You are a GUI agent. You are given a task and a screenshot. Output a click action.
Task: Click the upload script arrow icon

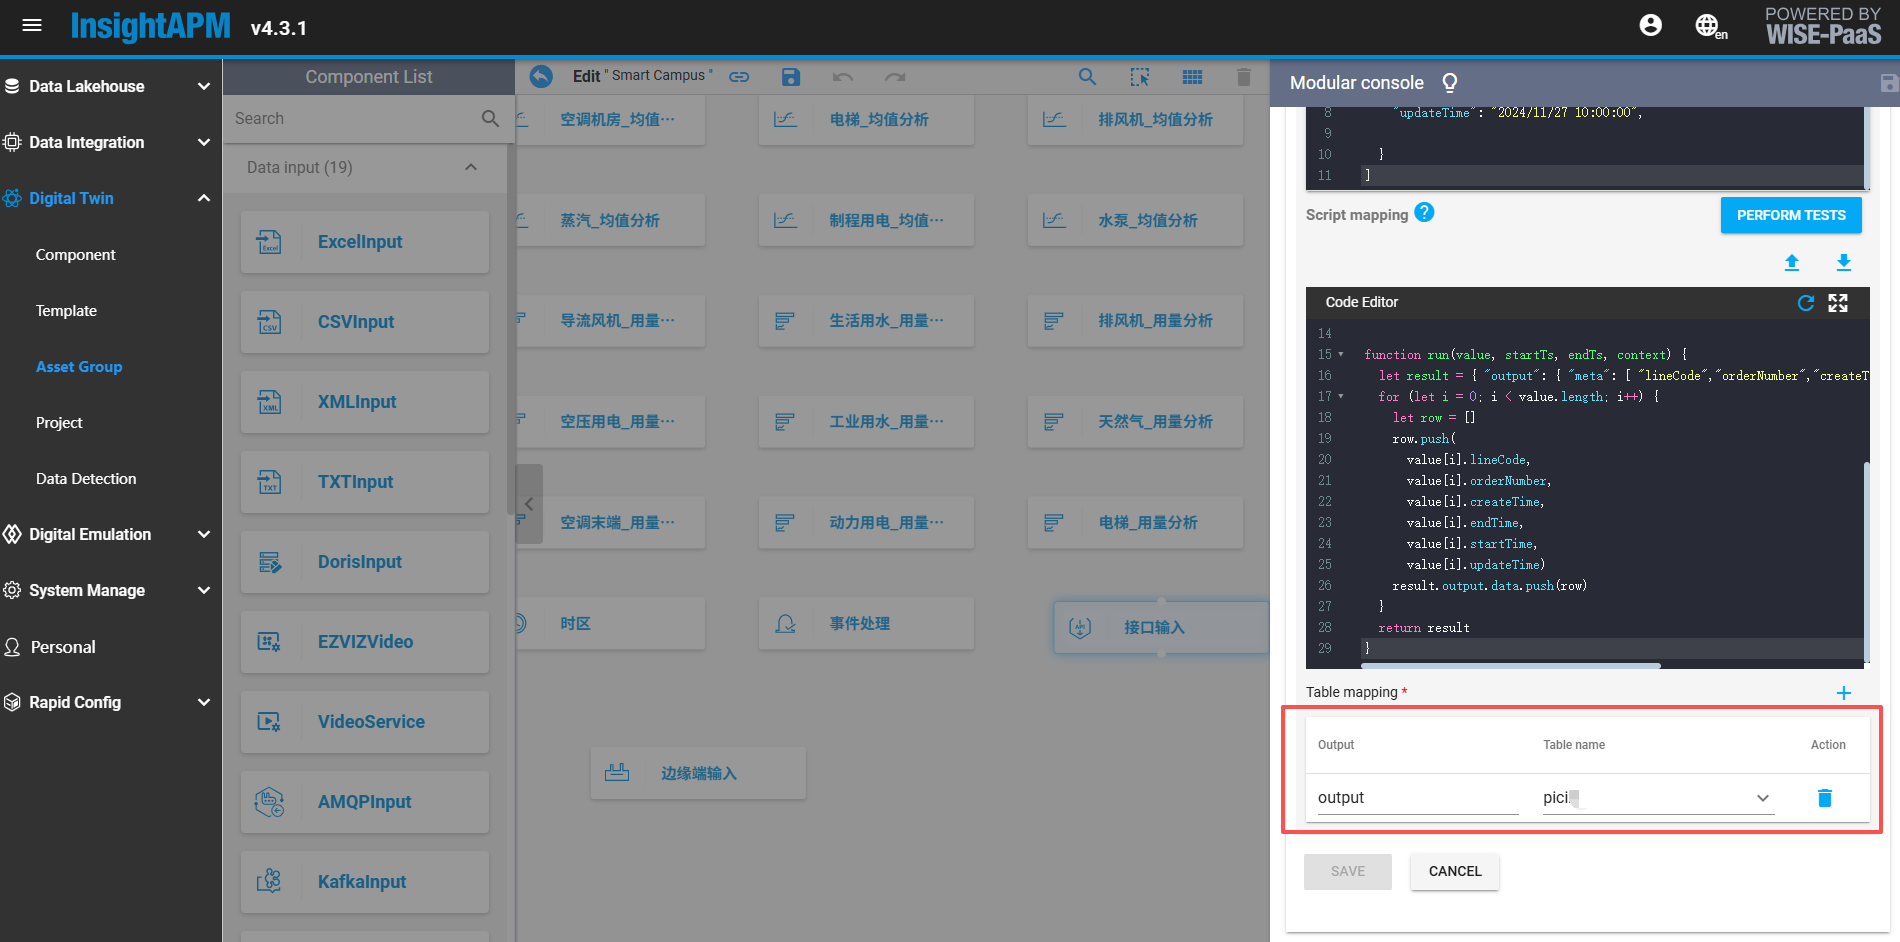click(x=1791, y=263)
